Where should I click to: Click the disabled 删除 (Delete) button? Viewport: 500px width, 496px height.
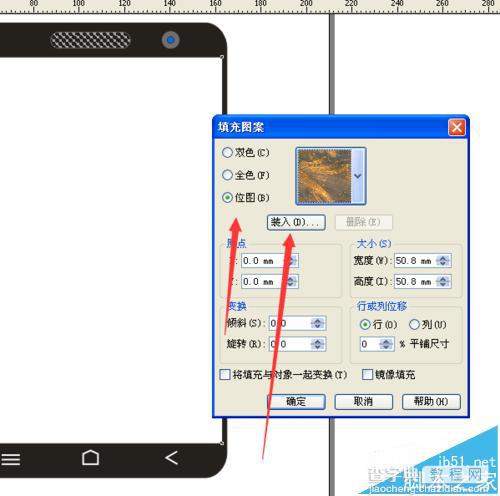point(363,222)
